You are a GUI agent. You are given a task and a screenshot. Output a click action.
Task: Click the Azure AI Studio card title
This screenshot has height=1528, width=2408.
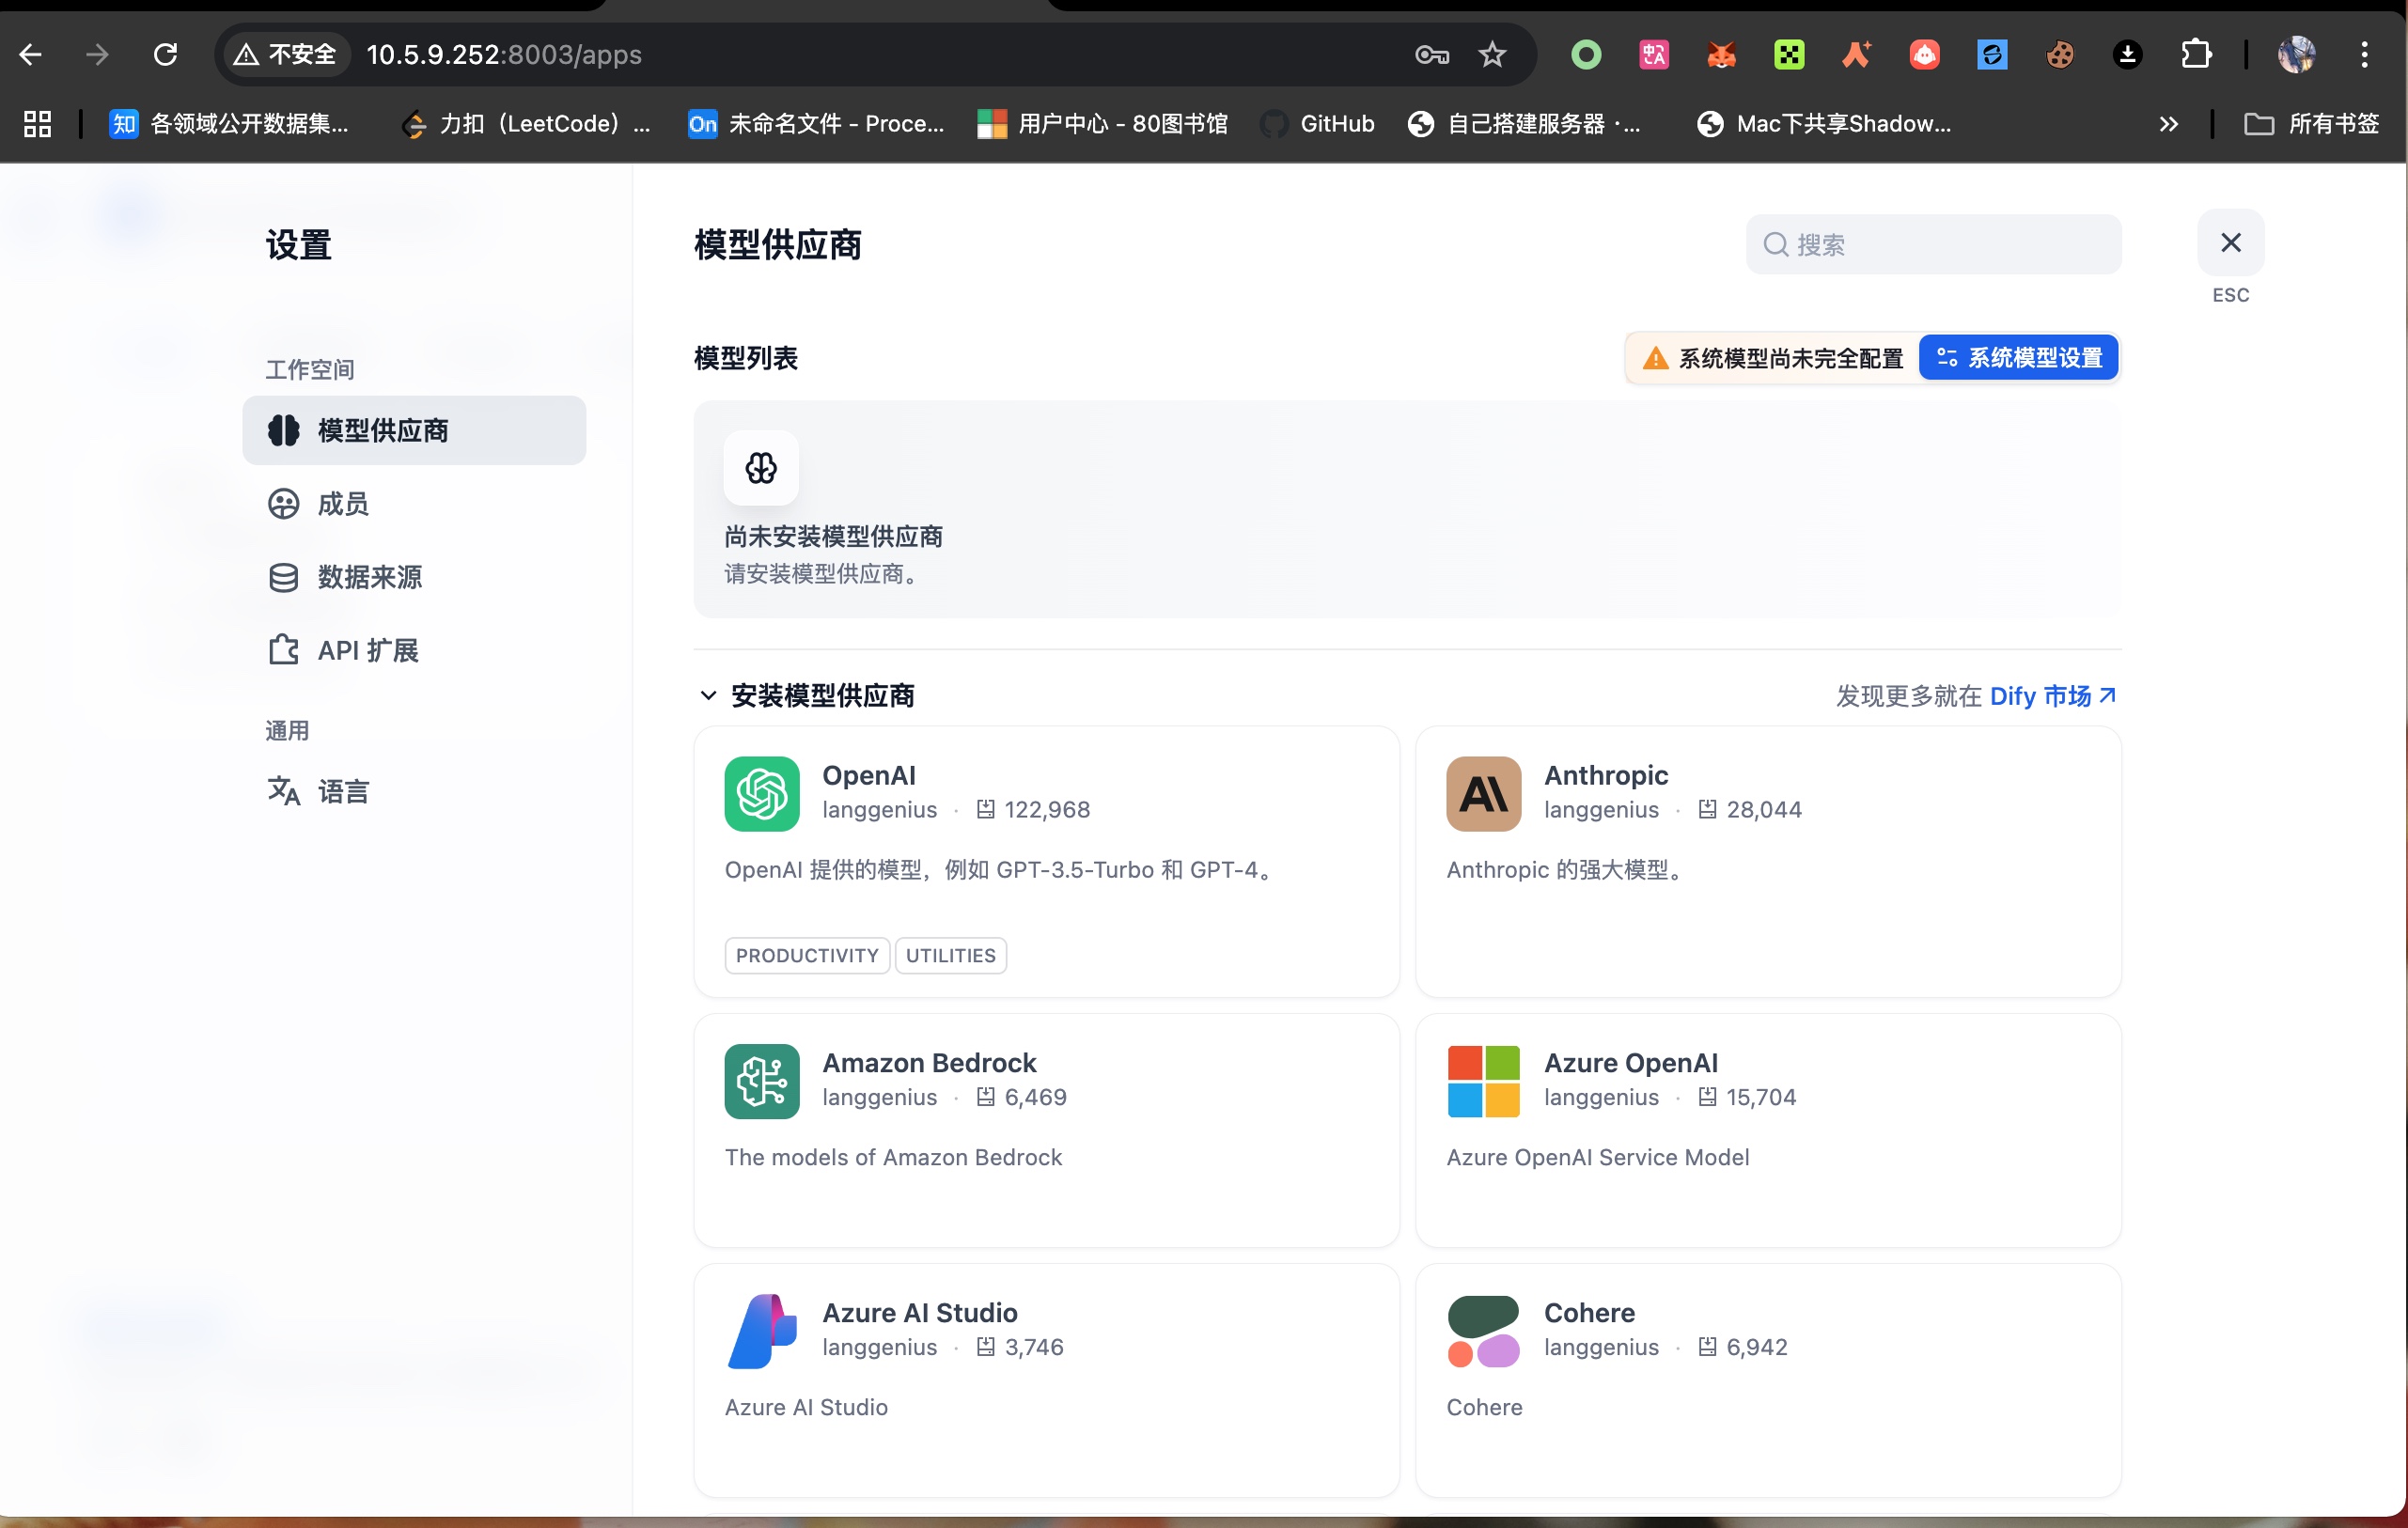[920, 1313]
